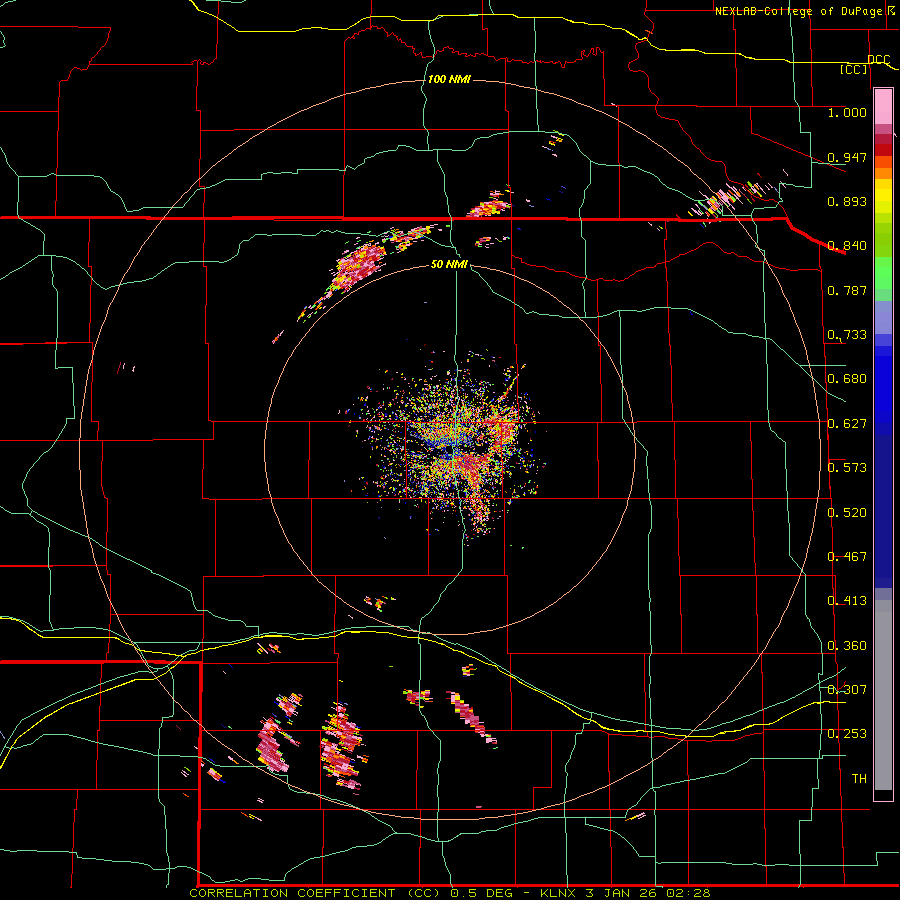Click the 0.627 value on the color scale
This screenshot has height=900, width=900.
[847, 424]
